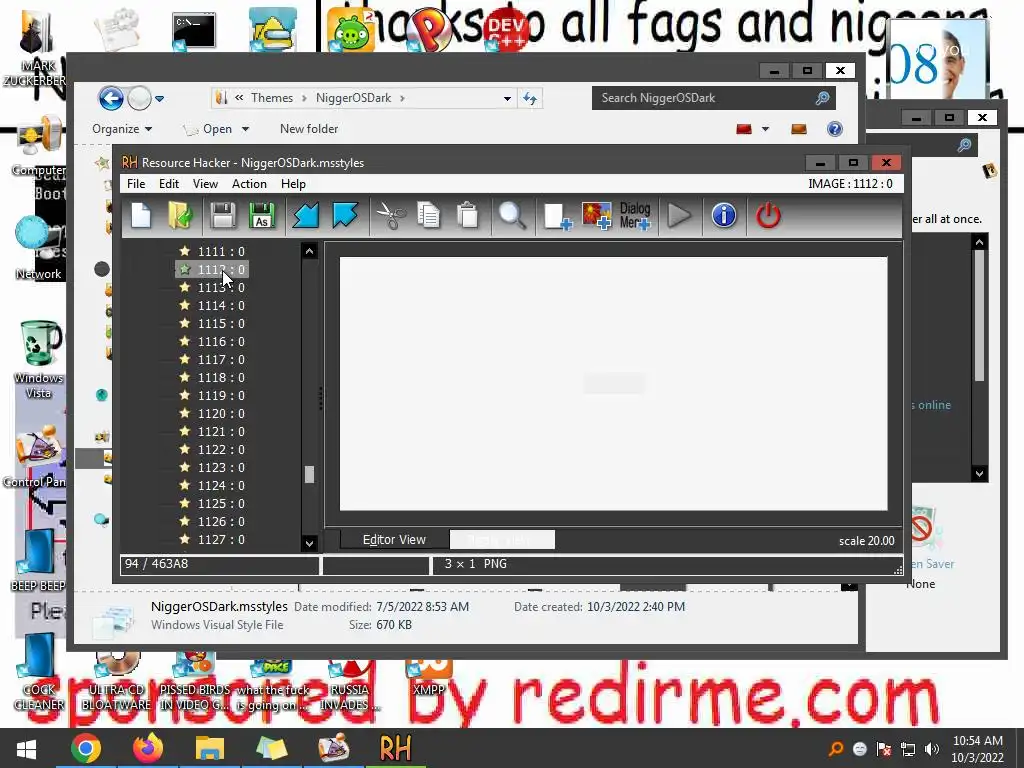Viewport: 1024px width, 768px height.
Task: Go back in the Explorer window
Action: click(111, 99)
